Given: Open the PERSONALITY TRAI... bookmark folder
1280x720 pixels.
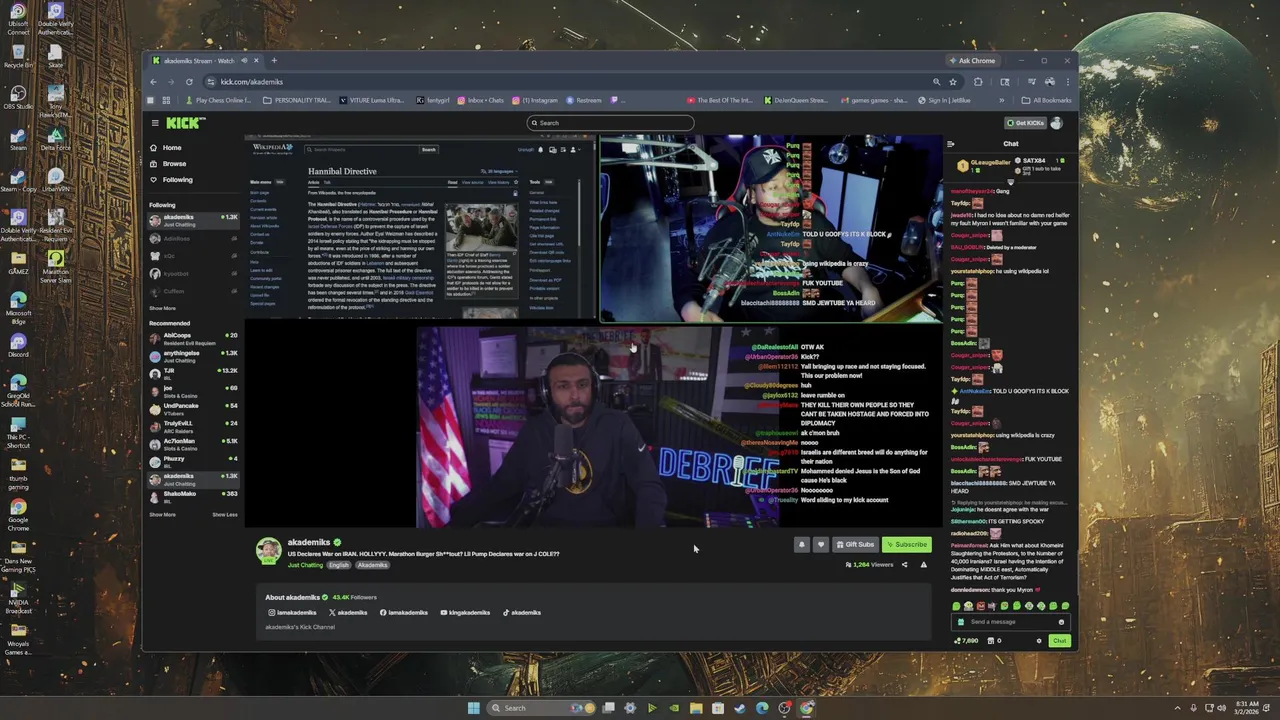Looking at the screenshot, I should coord(296,100).
